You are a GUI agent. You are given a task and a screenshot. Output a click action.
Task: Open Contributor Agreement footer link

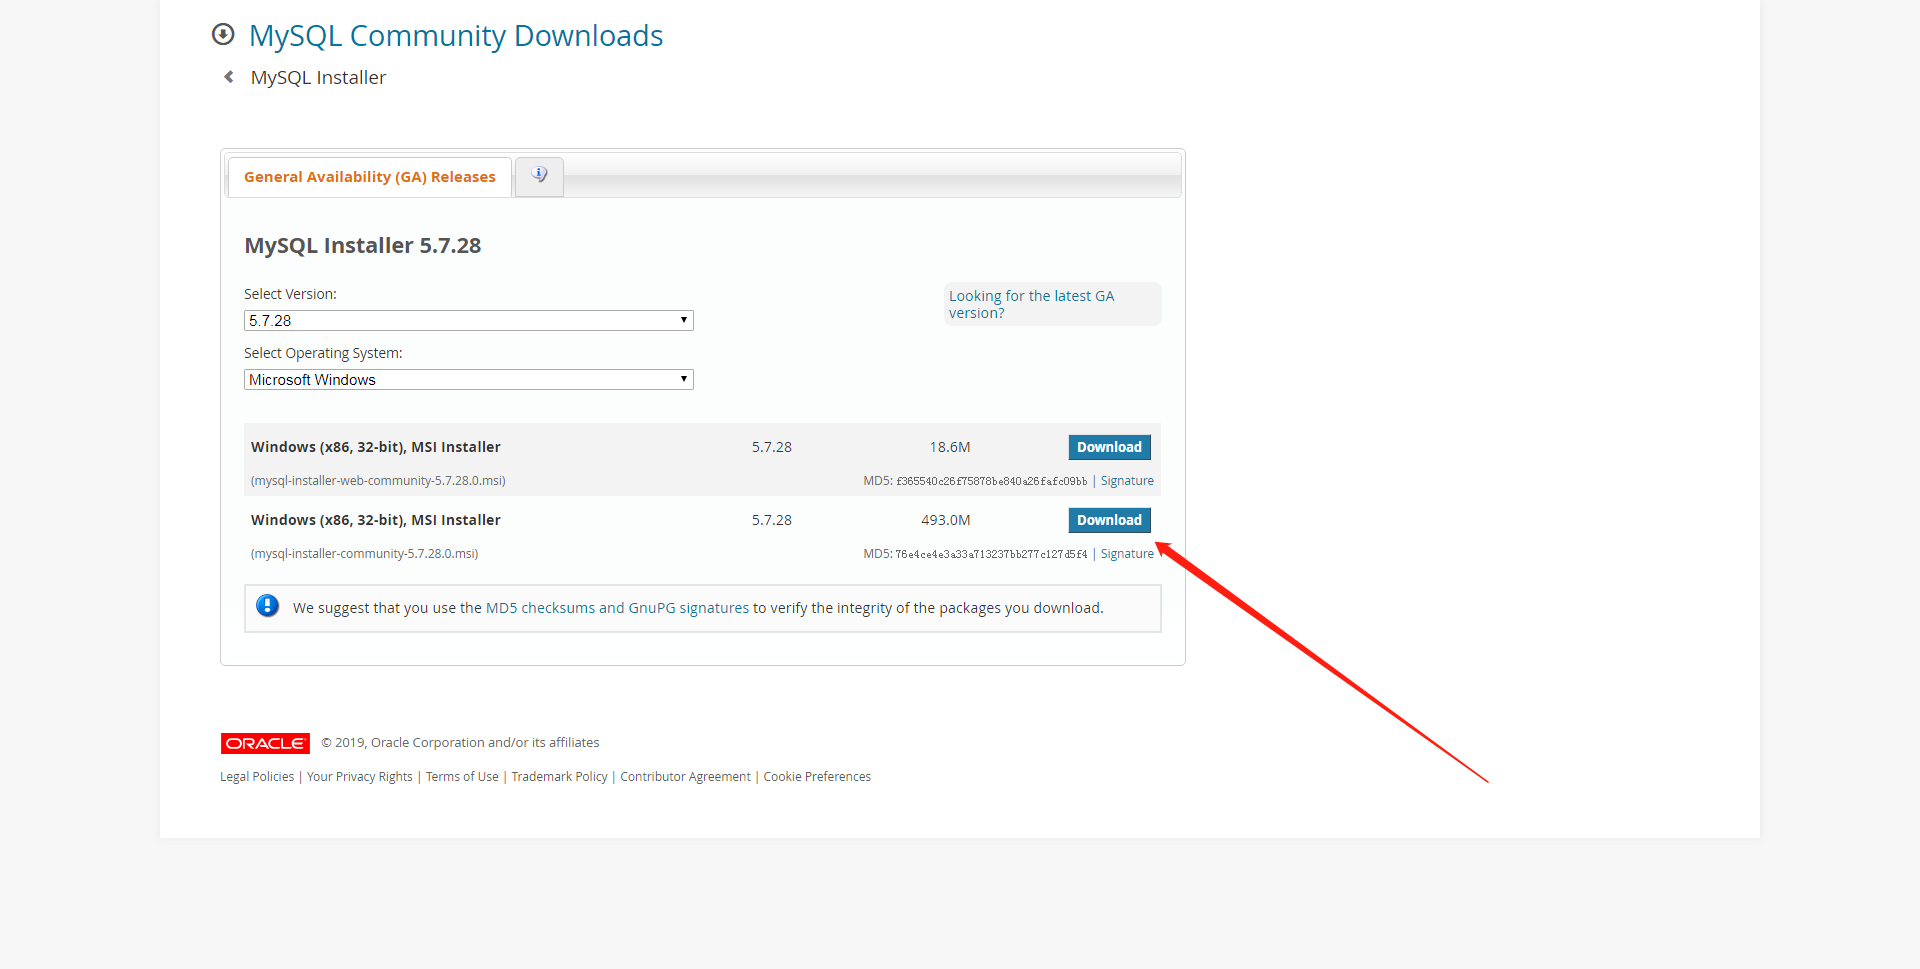[685, 777]
